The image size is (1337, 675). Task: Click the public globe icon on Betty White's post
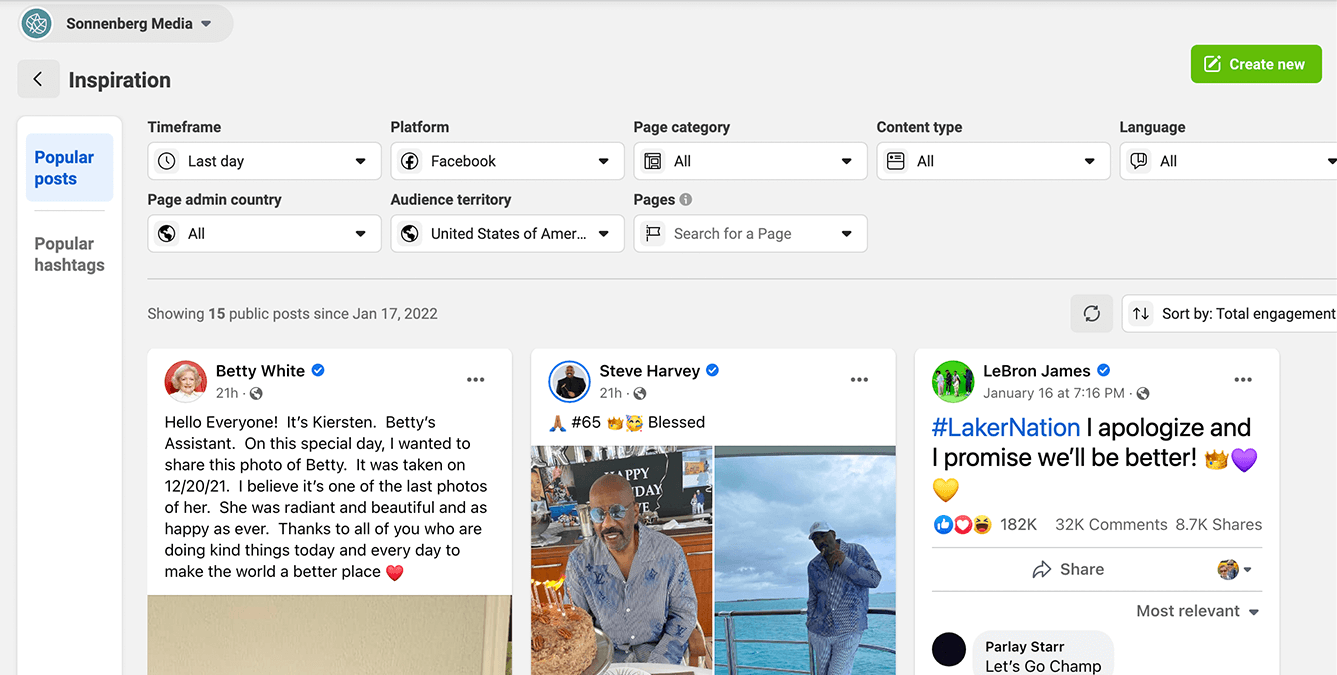(256, 394)
